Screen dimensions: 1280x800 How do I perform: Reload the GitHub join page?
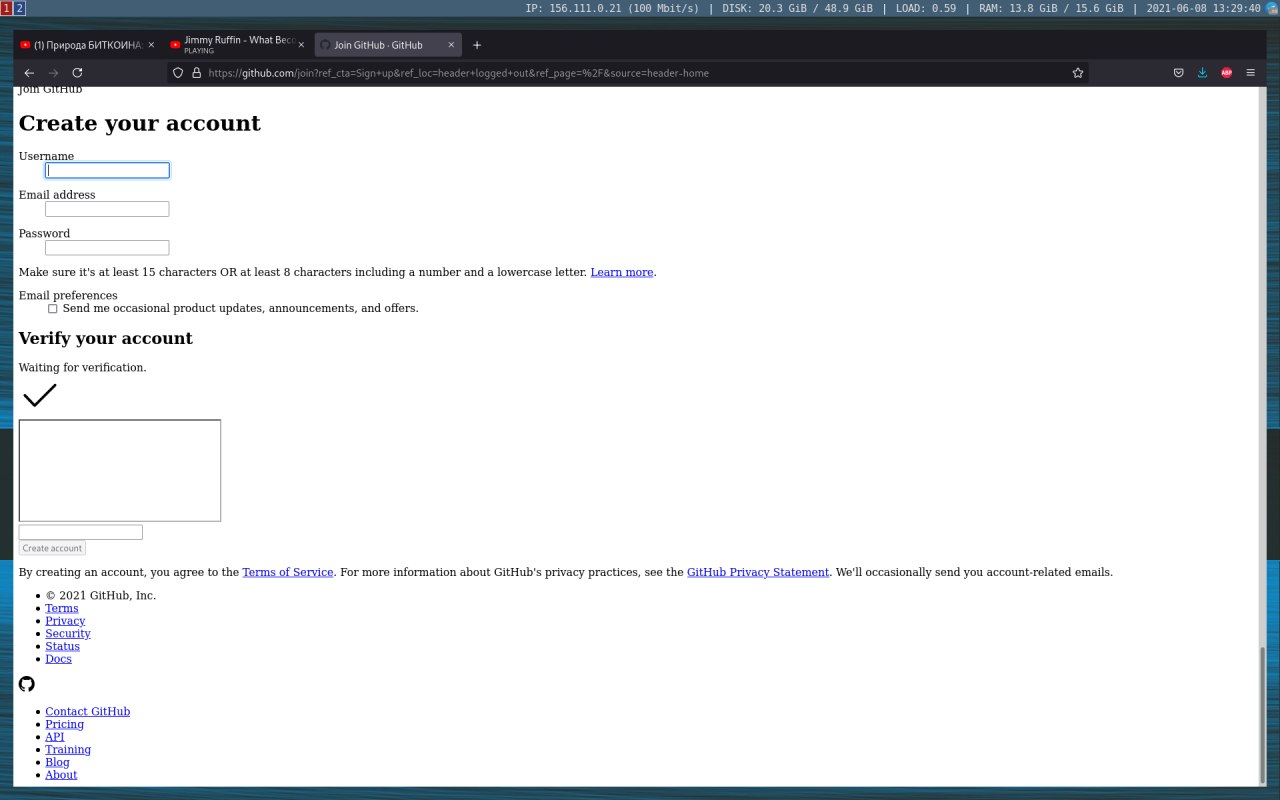(x=77, y=73)
